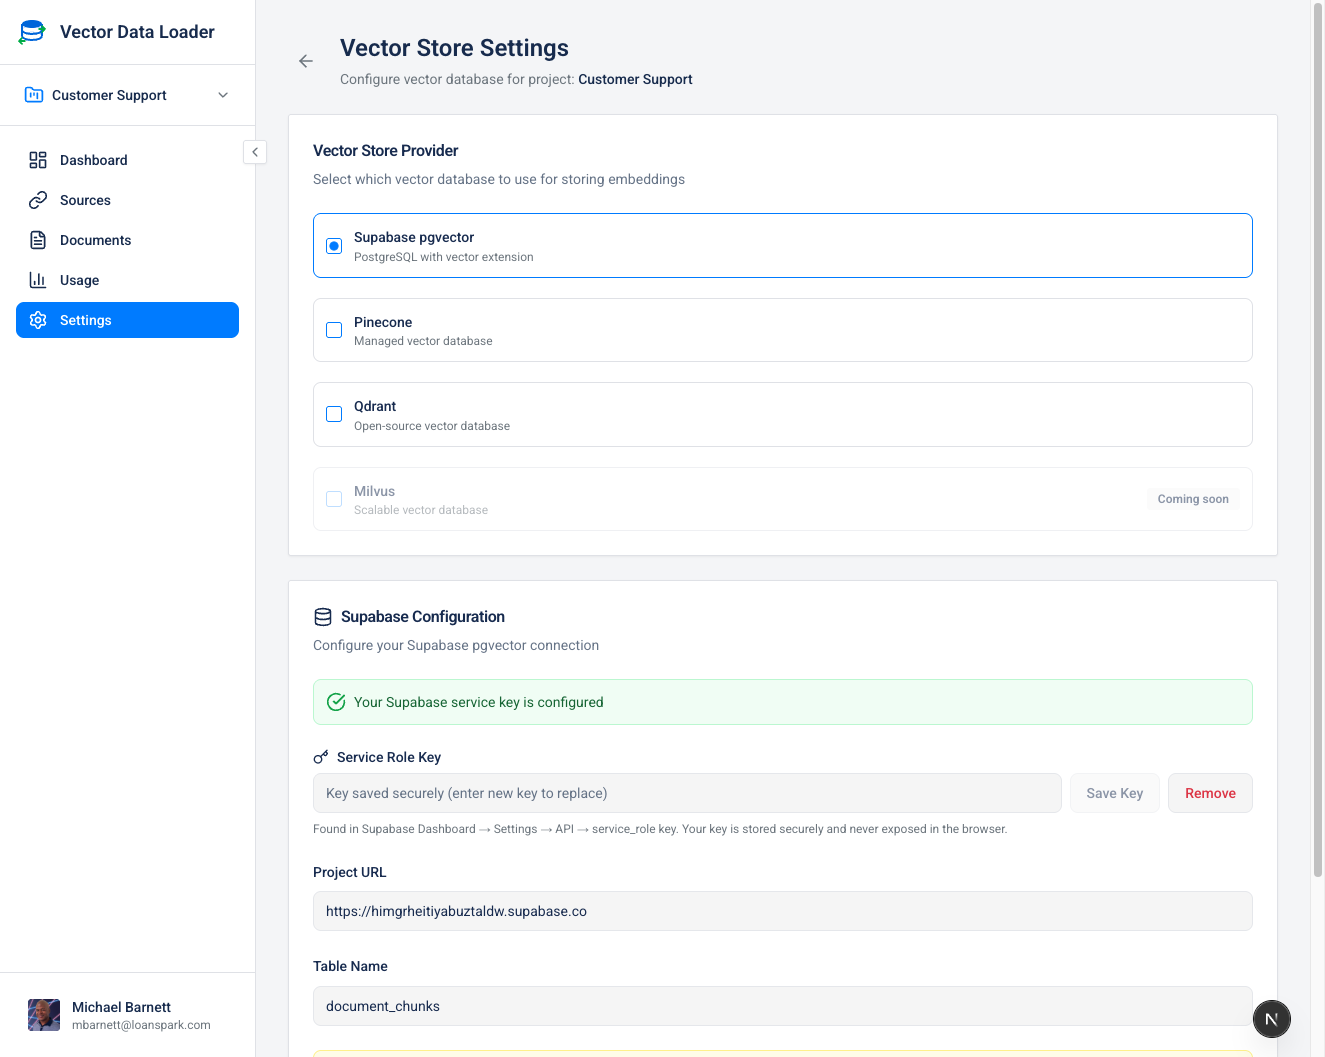Viewport: 1325px width, 1057px height.
Task: Click the Usage bar chart icon
Action: (x=38, y=280)
